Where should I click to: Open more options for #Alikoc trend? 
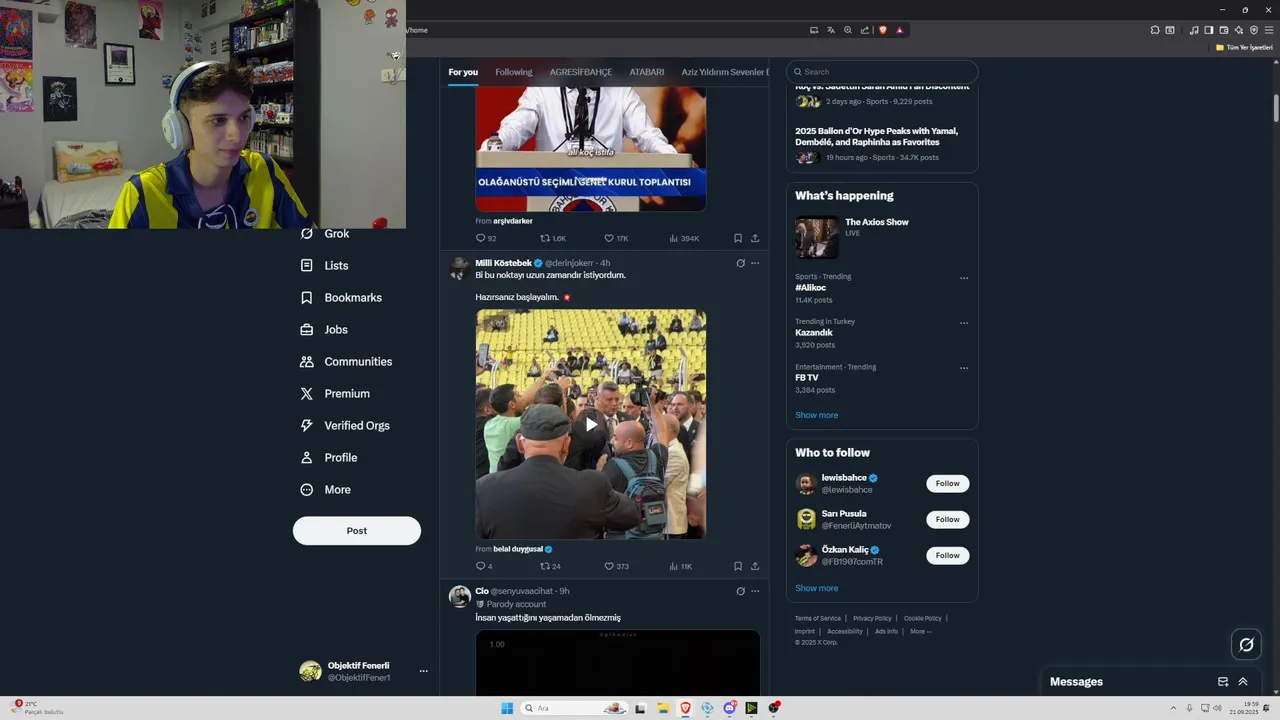(964, 278)
